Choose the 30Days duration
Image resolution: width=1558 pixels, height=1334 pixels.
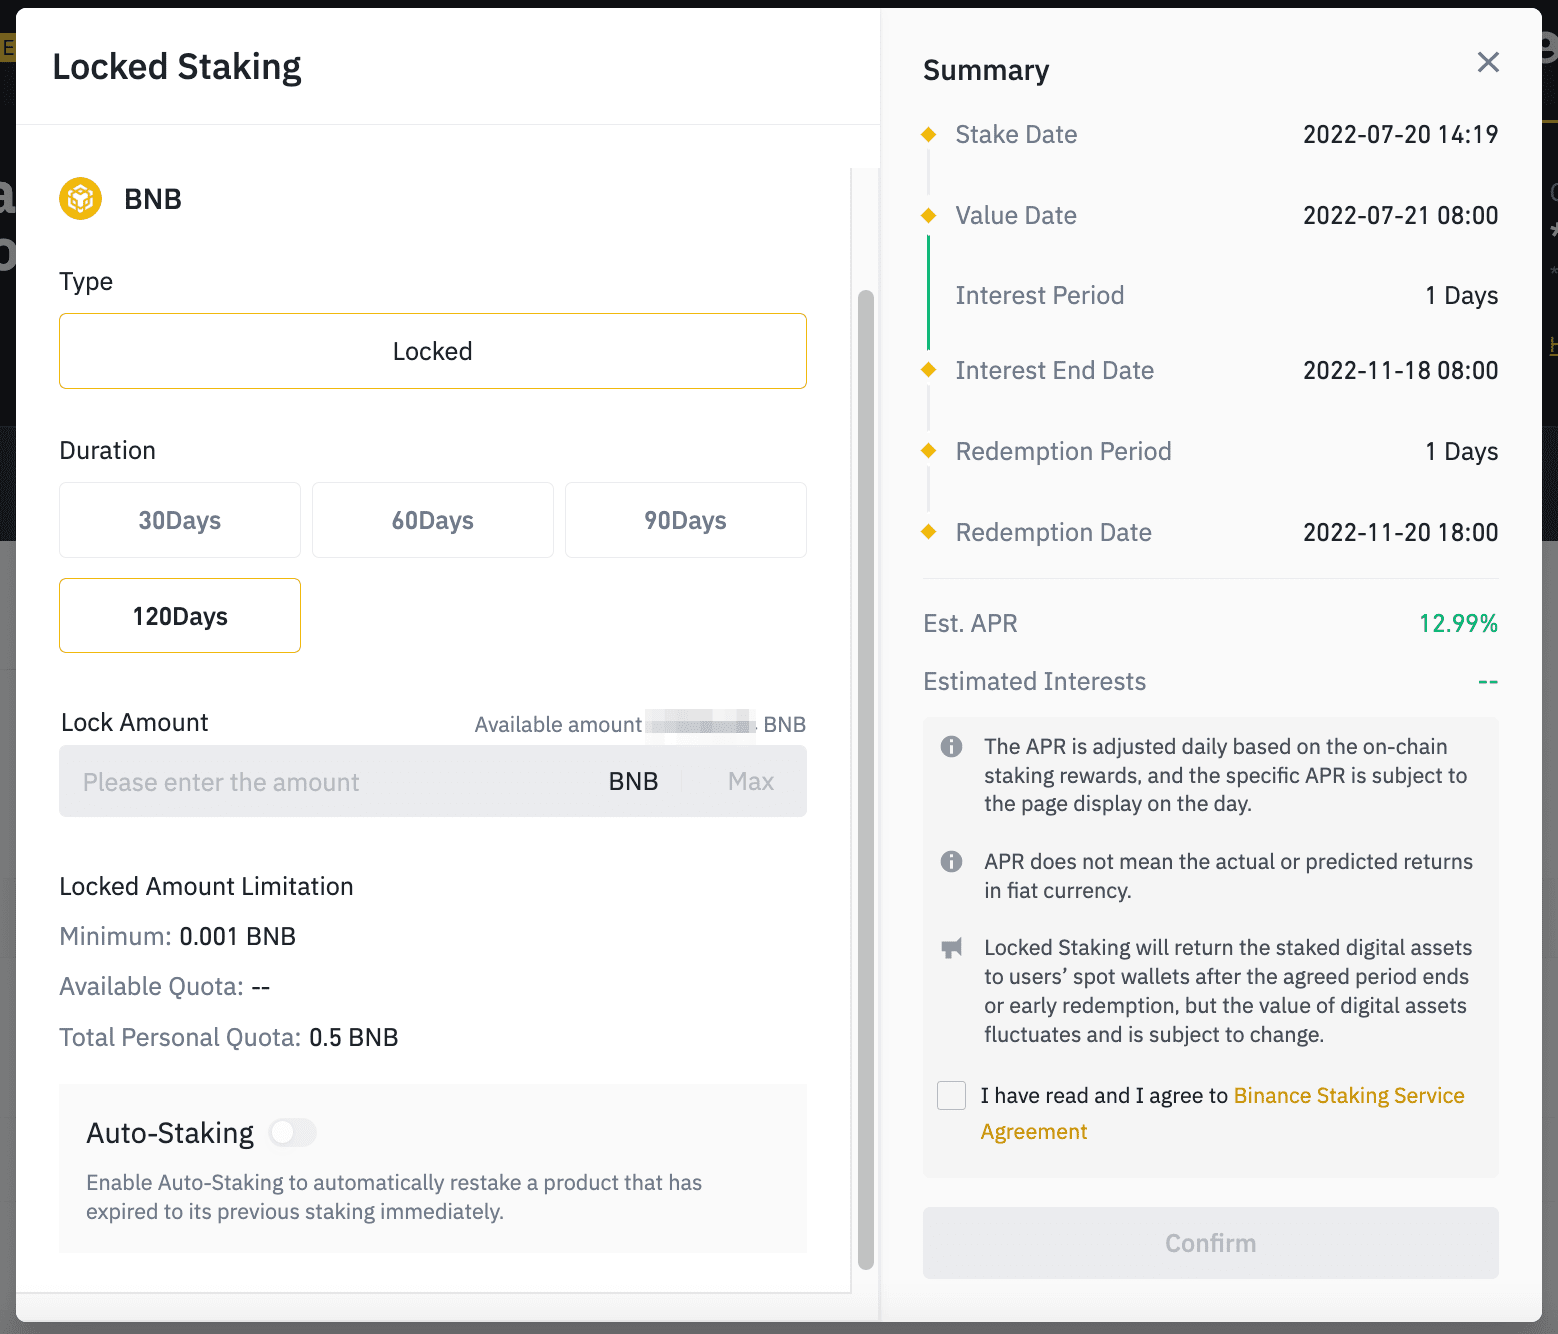[180, 520]
